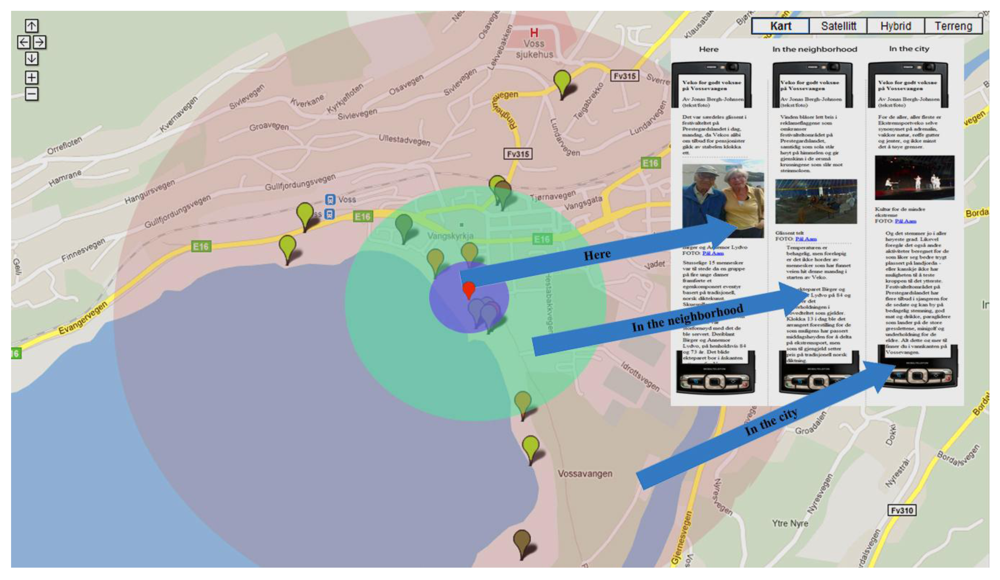Open the stage performance photo in city article
The width and height of the screenshot is (1000, 580).
click(x=915, y=178)
